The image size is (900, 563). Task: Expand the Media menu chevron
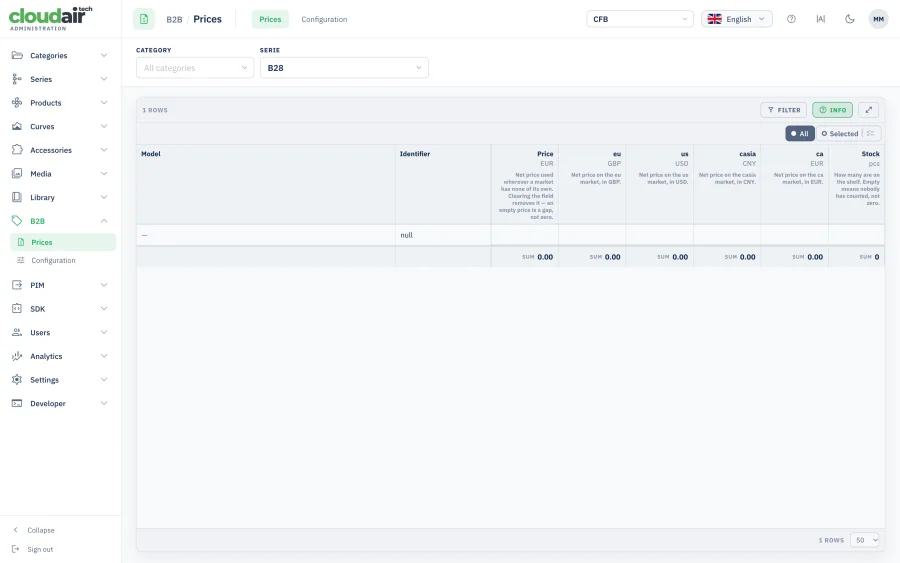[104, 173]
